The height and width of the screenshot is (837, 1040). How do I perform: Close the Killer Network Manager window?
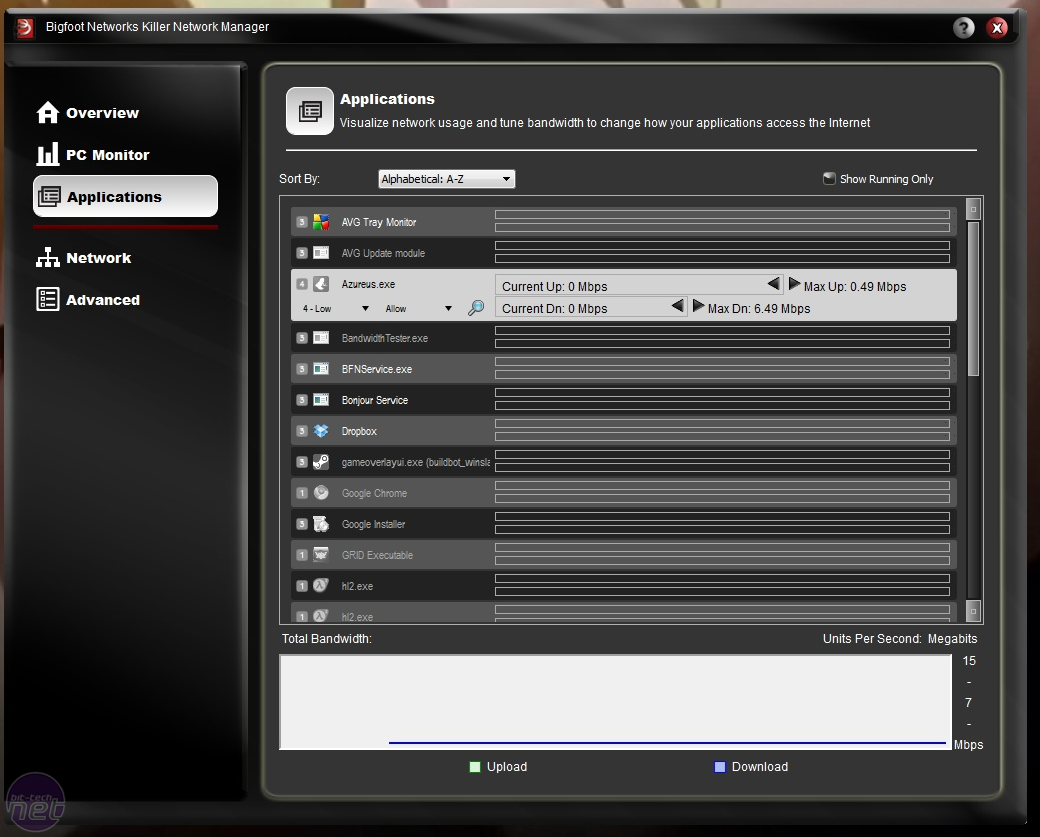997,27
